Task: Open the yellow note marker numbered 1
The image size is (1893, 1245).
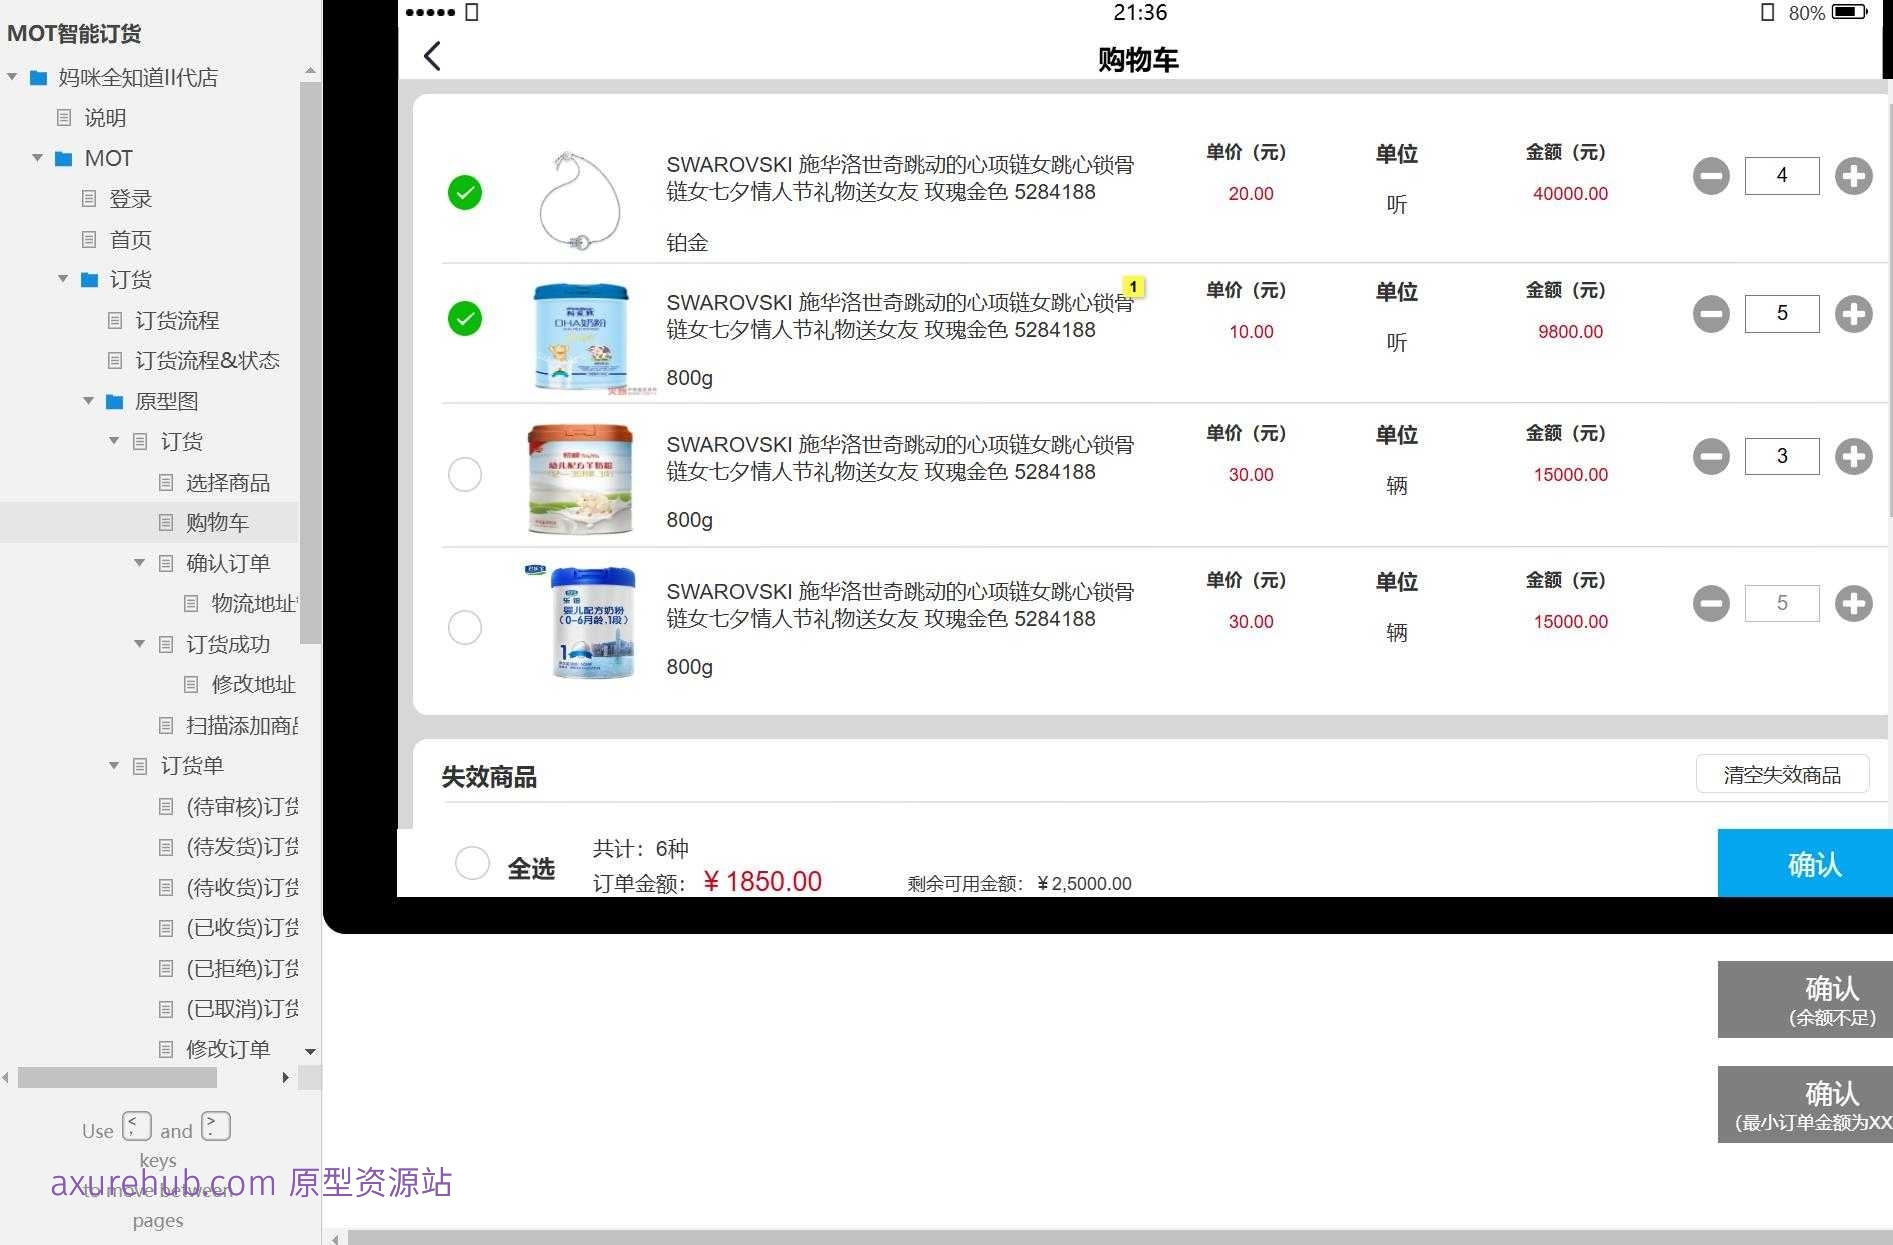Action: 1133,287
